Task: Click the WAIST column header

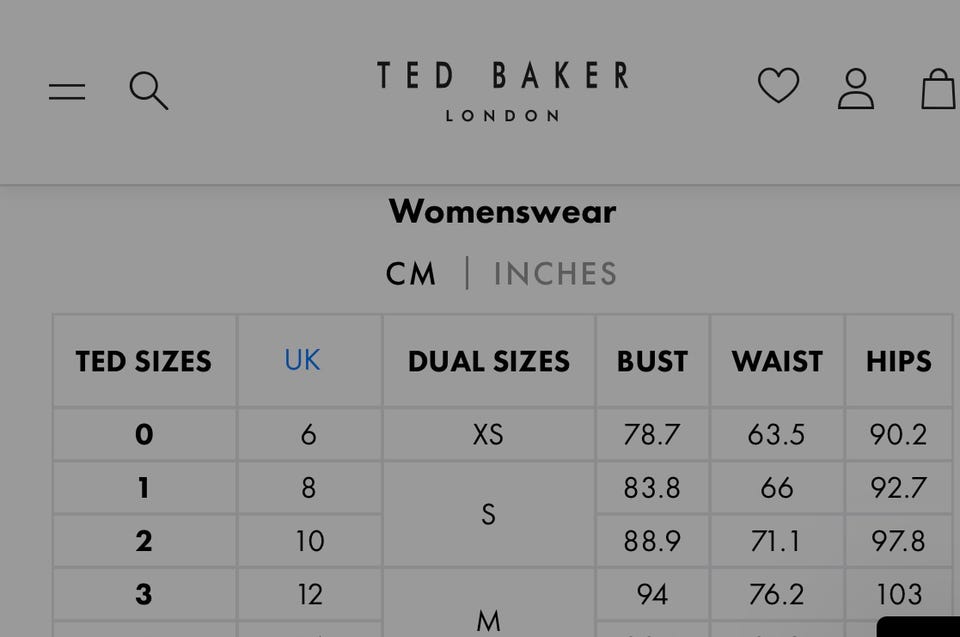Action: 777,361
